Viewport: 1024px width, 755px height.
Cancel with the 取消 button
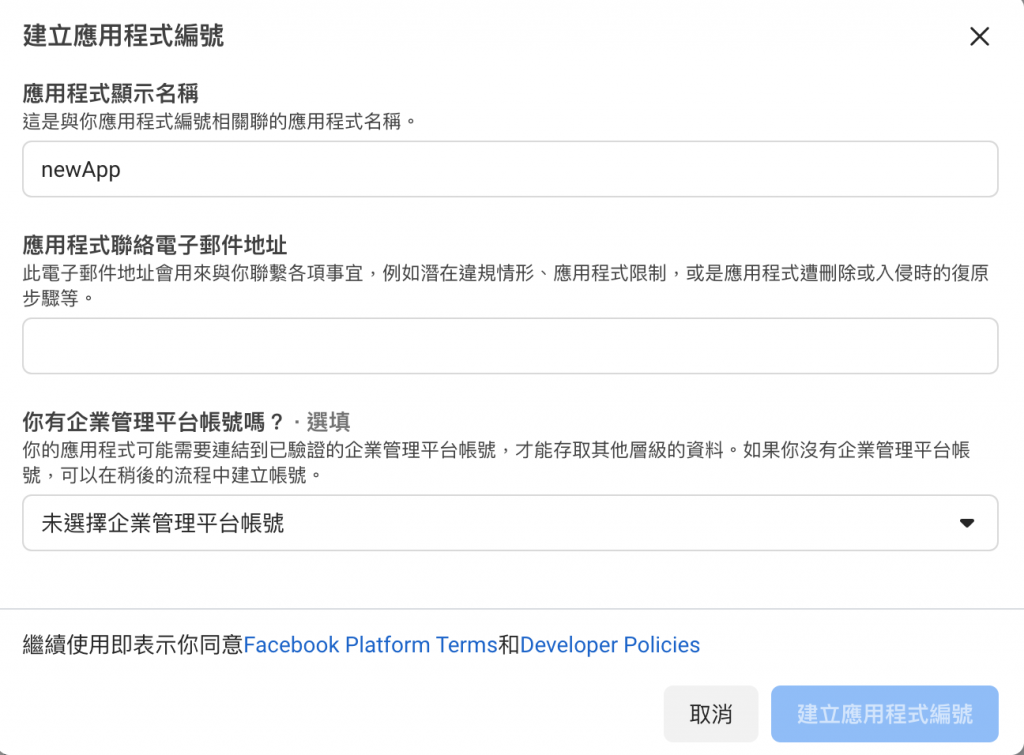[x=711, y=714]
